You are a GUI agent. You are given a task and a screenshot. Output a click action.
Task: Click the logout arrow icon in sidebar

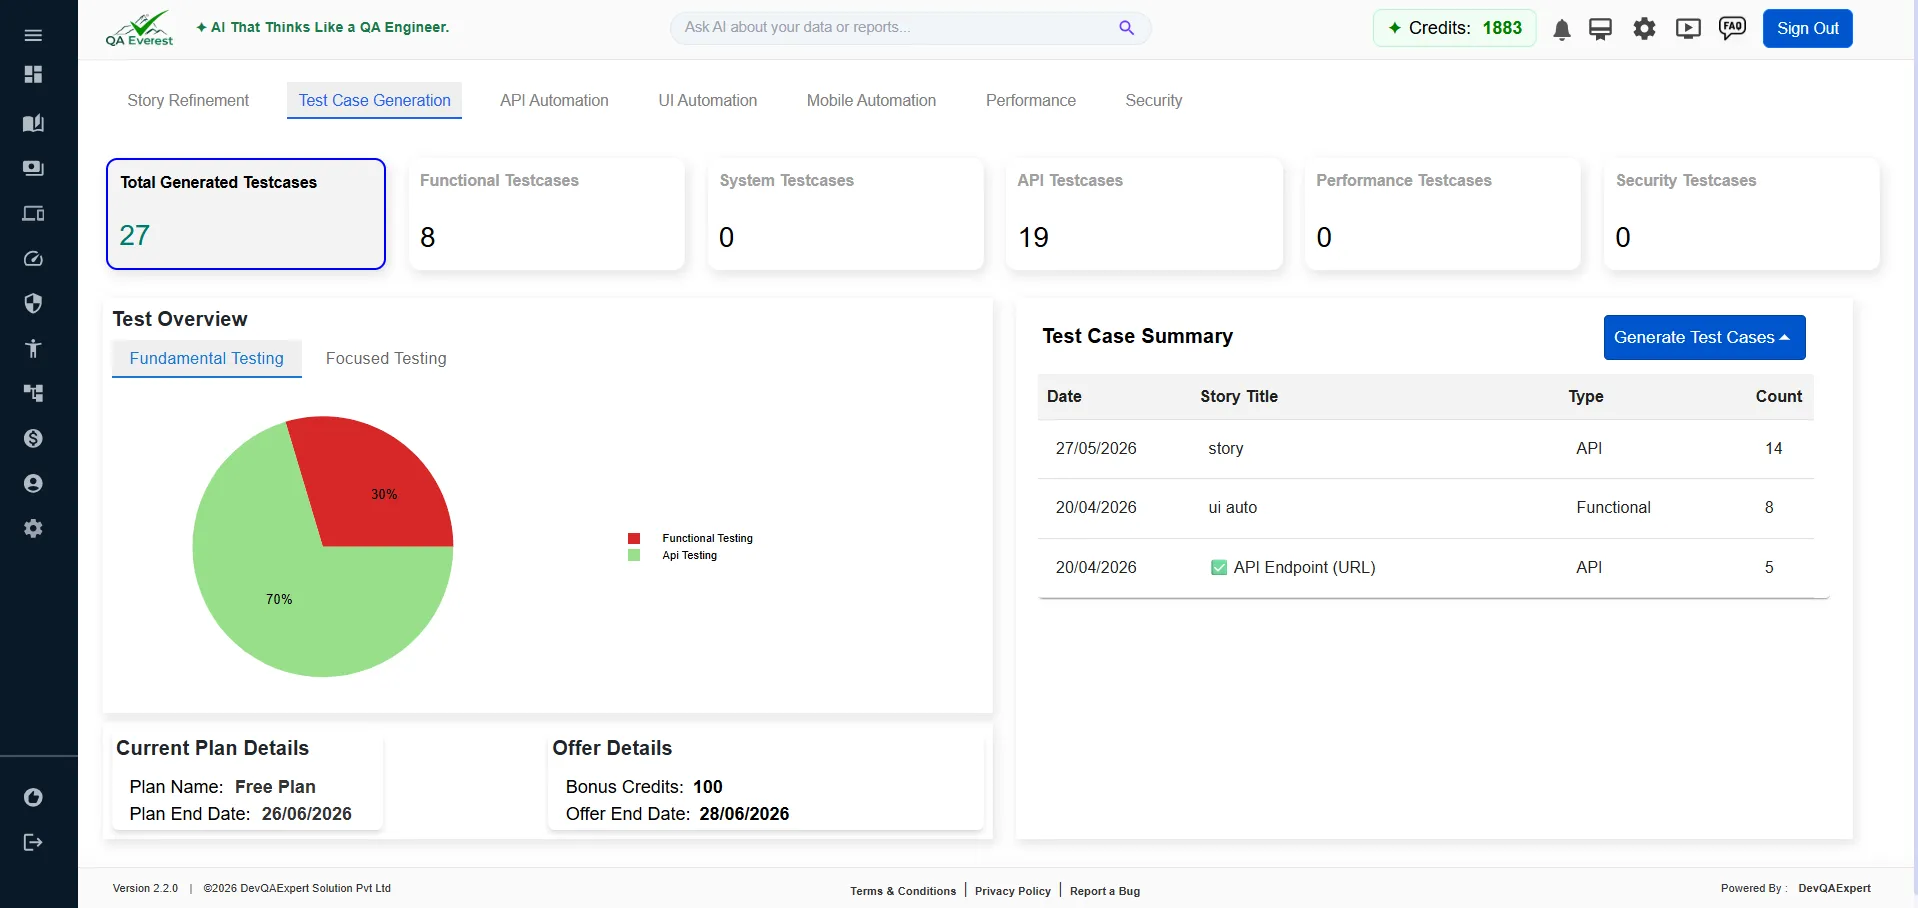tap(33, 842)
